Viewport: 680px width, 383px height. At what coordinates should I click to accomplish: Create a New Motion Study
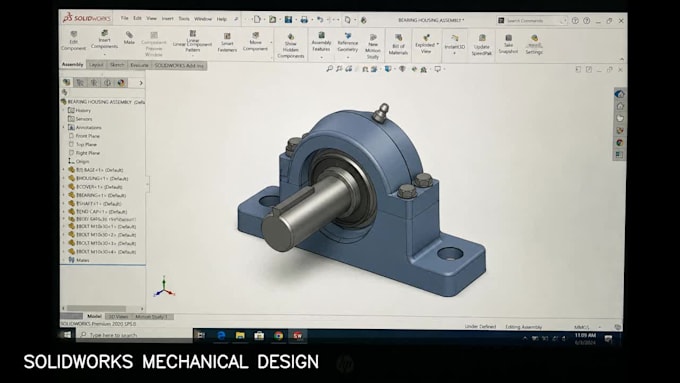[373, 46]
